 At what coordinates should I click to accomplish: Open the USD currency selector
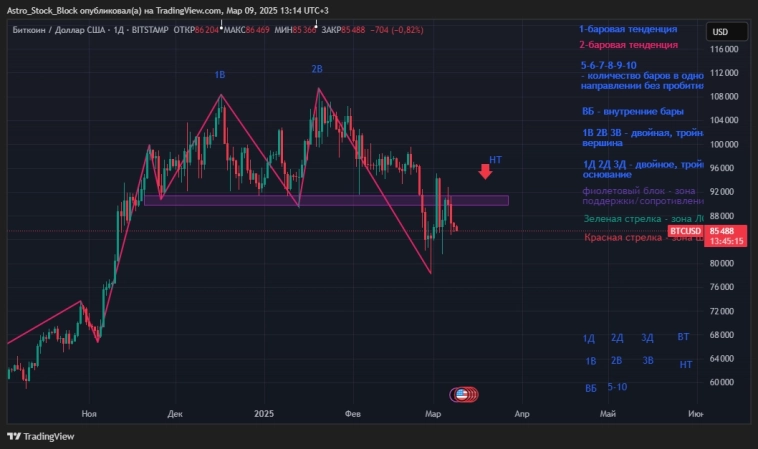click(727, 32)
